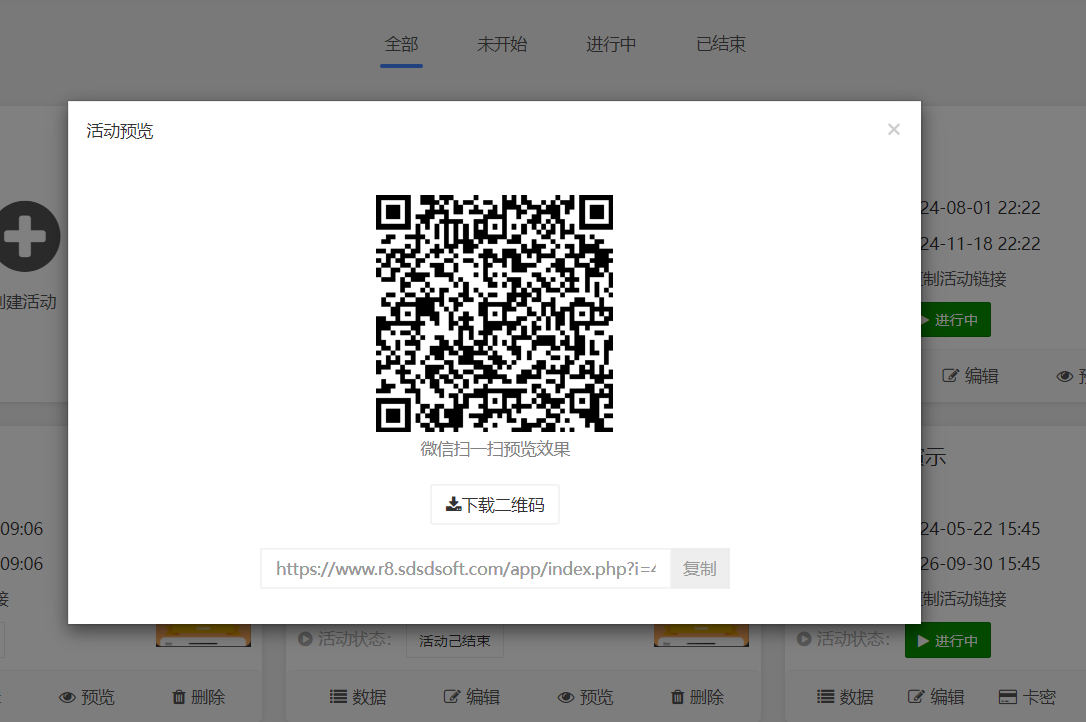Click the phone thumbnail in the bottom-left card
The height and width of the screenshot is (722, 1086).
[203, 635]
